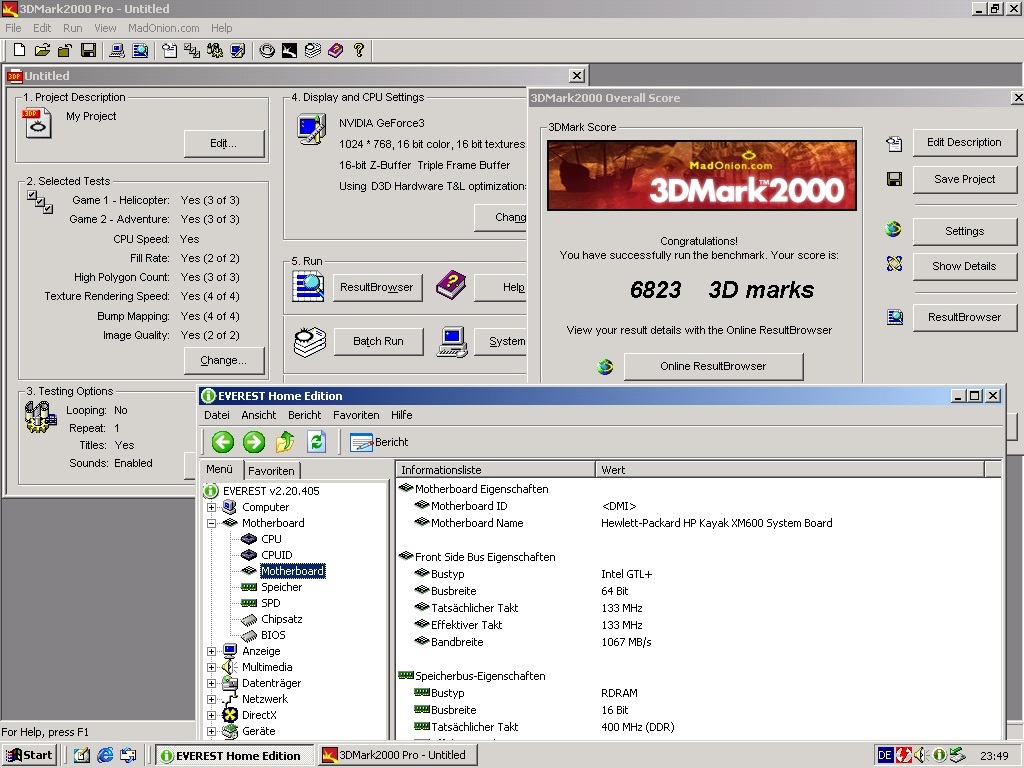Click the New document toolbar icon

[19, 50]
